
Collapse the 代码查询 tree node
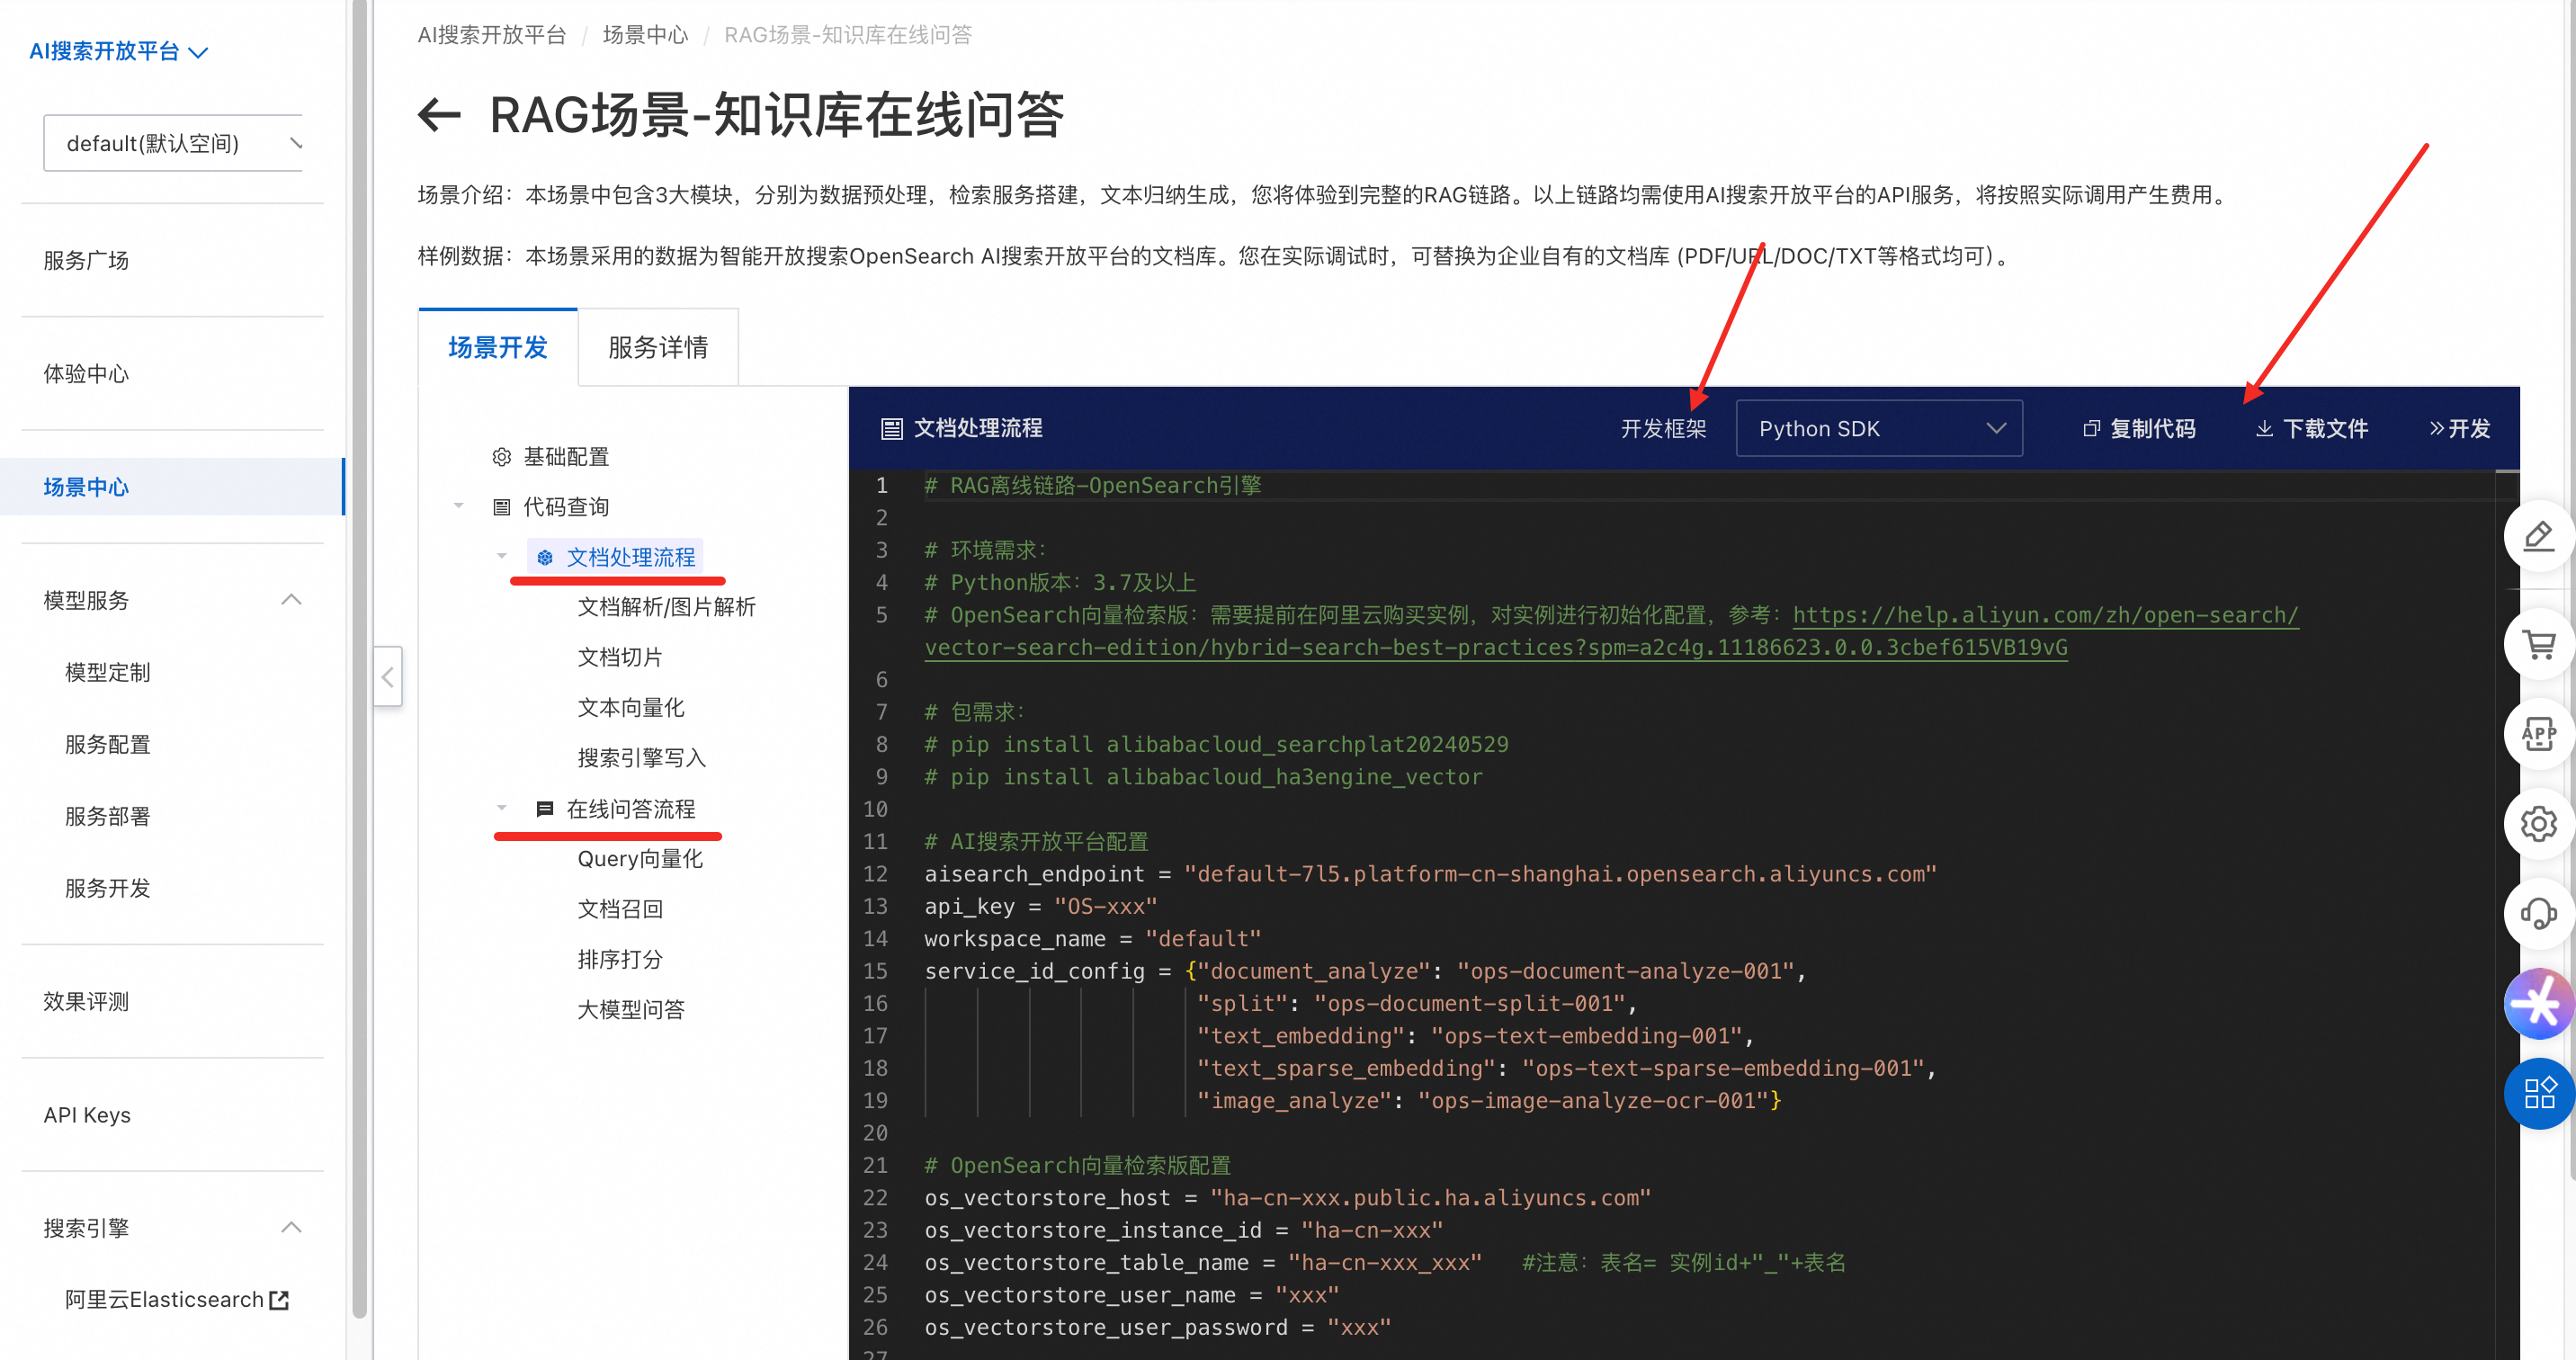click(459, 506)
